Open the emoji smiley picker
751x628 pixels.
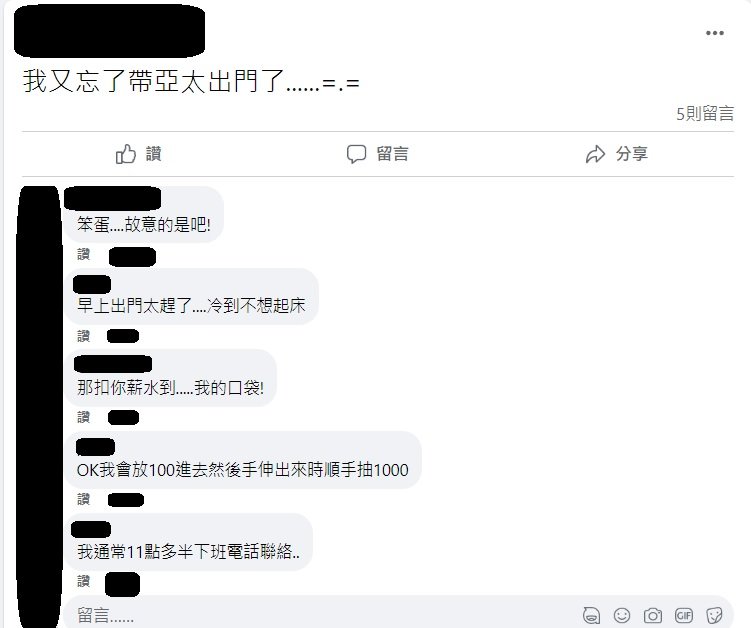[622, 615]
